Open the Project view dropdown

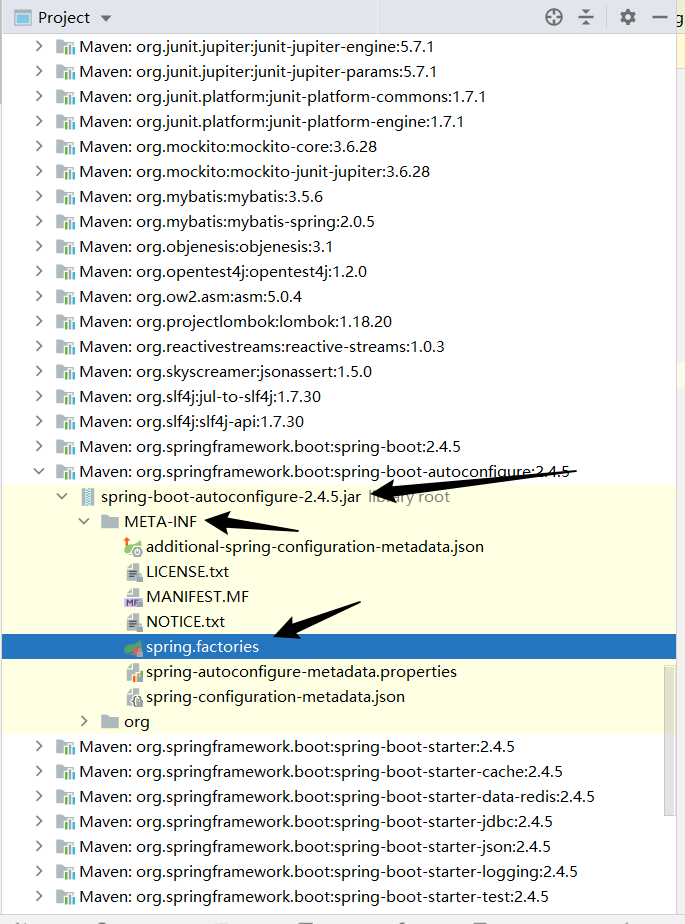coord(106,18)
